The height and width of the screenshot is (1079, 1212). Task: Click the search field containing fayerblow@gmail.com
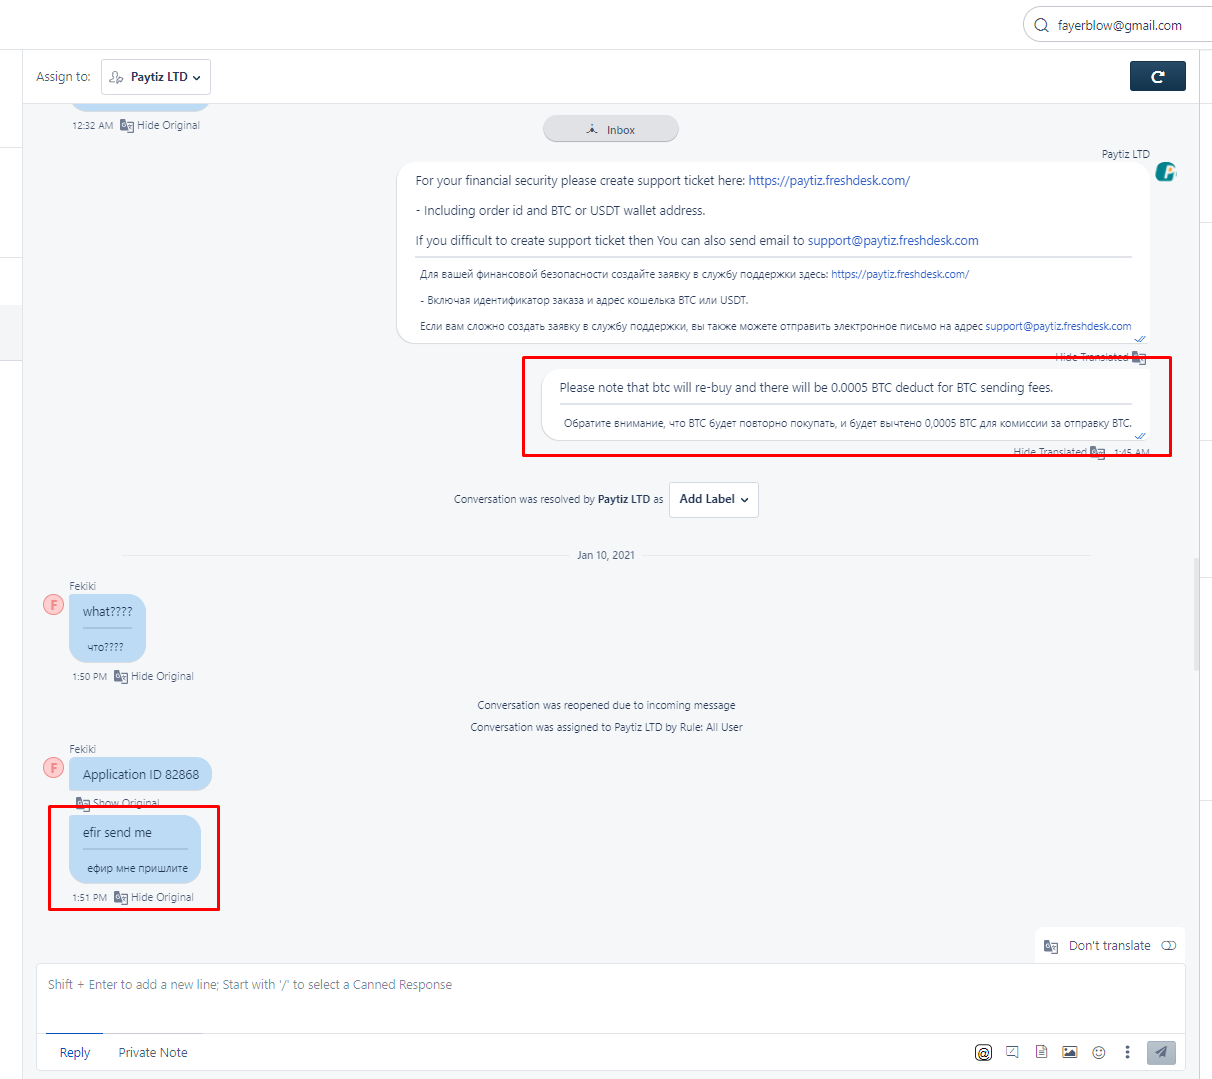click(x=1118, y=26)
